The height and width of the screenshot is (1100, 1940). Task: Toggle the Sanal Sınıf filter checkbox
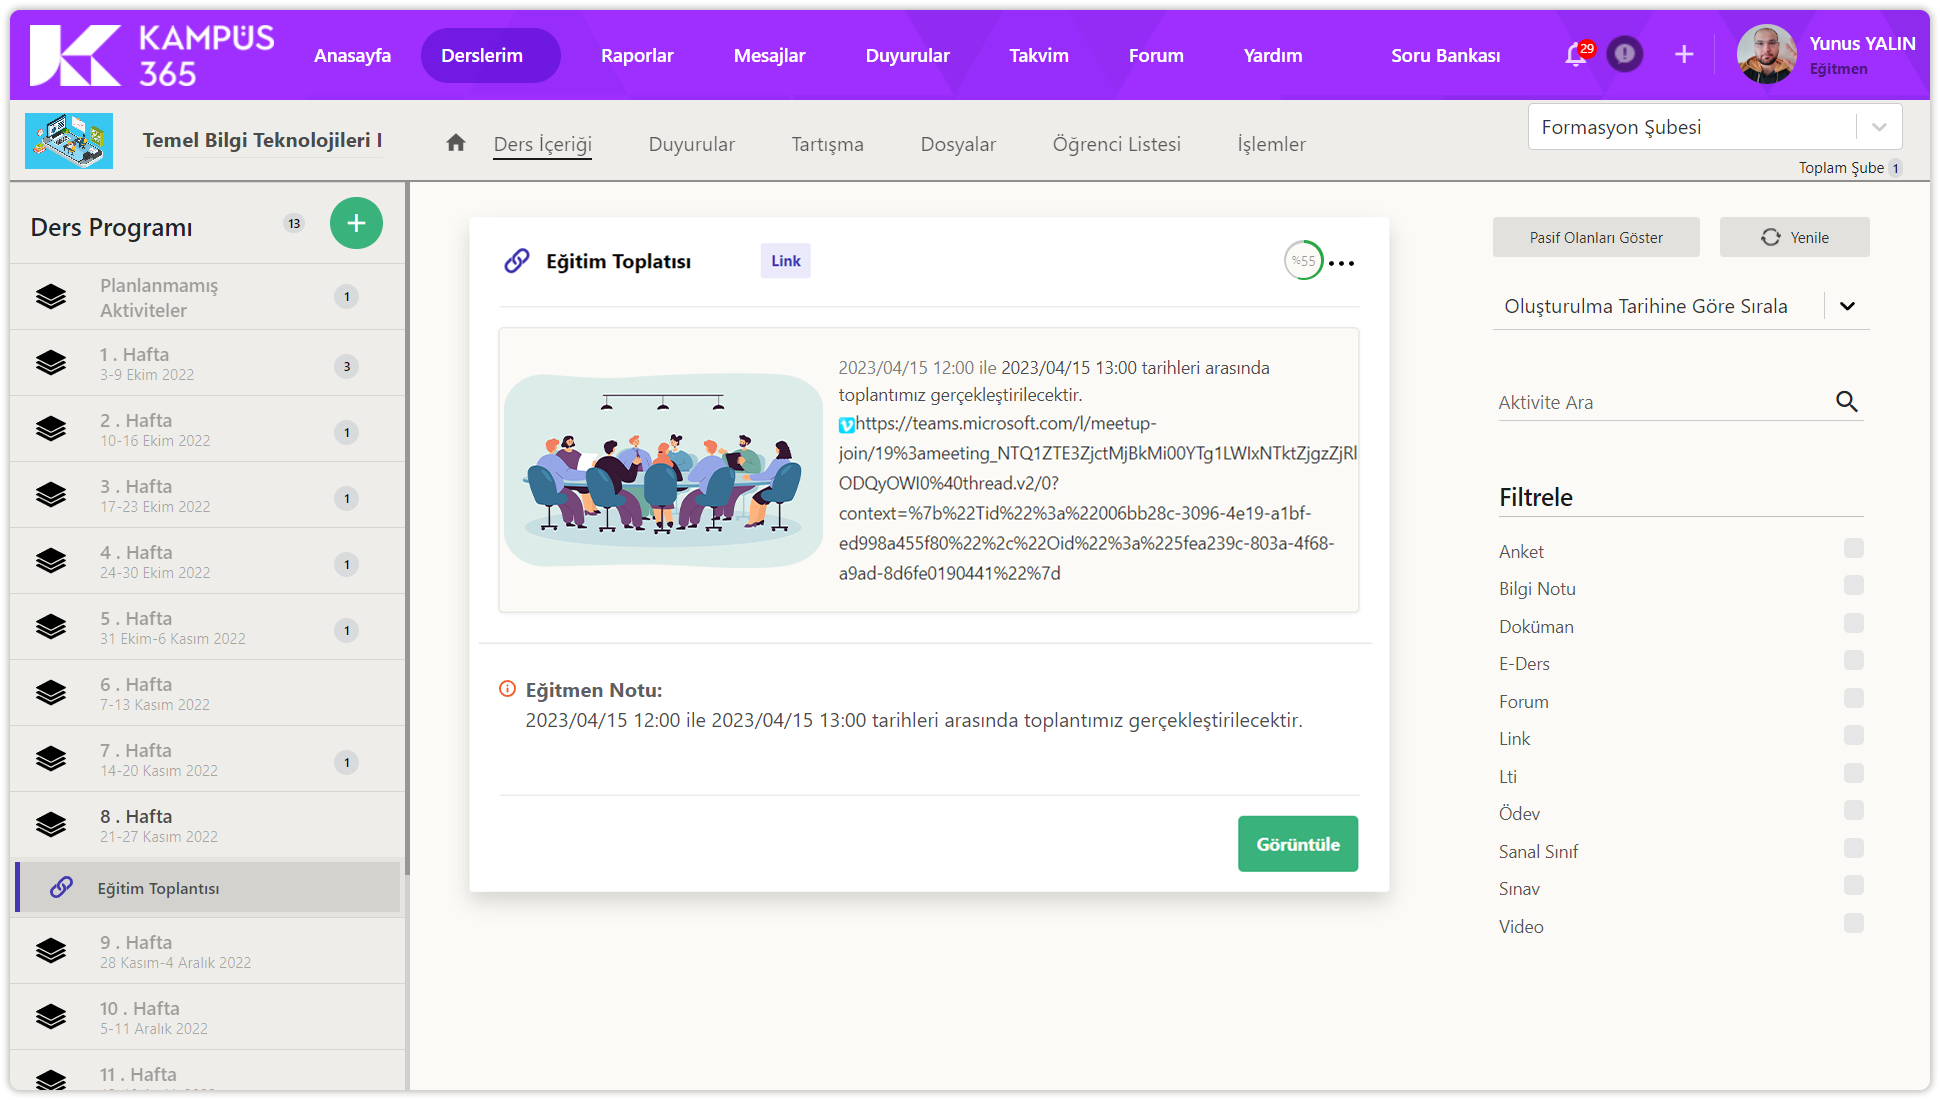(1853, 848)
